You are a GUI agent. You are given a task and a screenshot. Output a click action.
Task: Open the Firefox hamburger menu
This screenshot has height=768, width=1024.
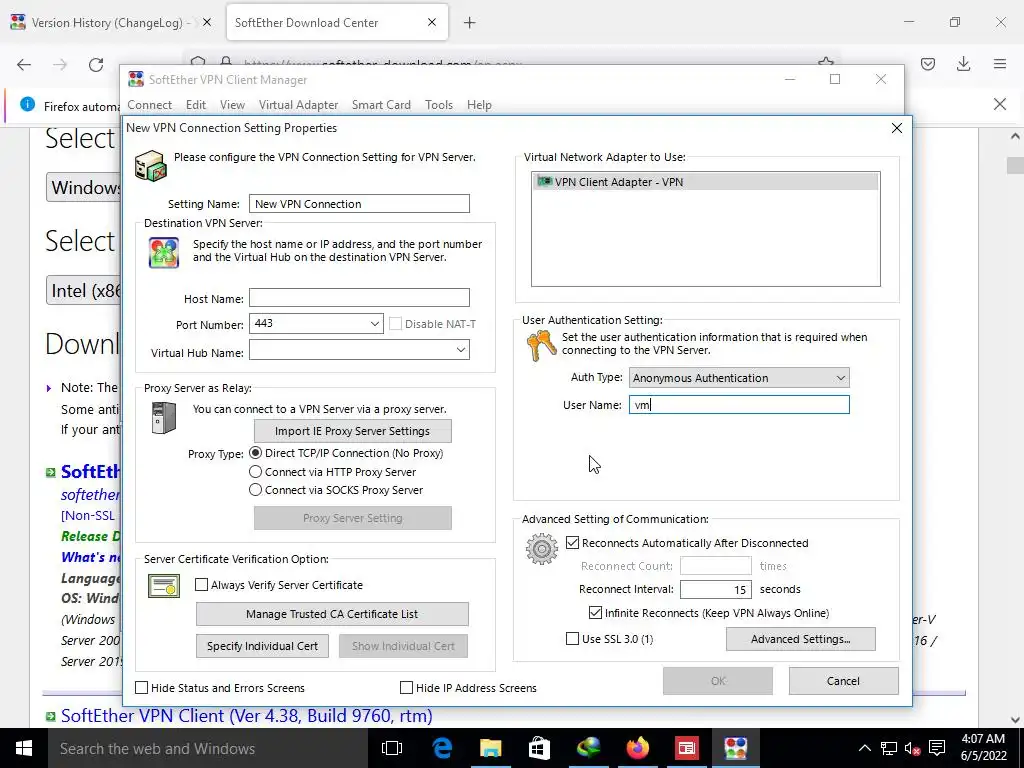click(x=1000, y=64)
